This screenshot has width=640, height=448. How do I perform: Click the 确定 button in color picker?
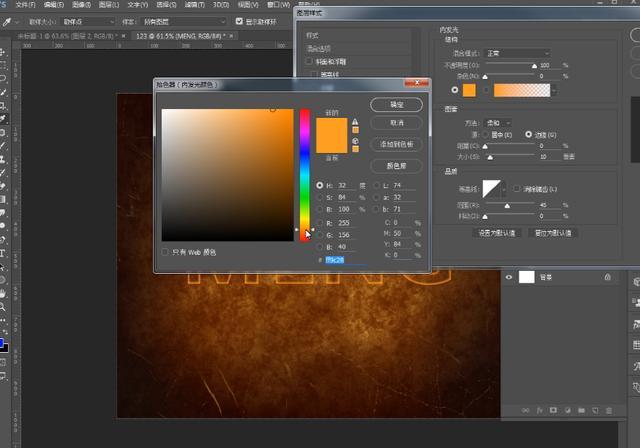(x=396, y=104)
